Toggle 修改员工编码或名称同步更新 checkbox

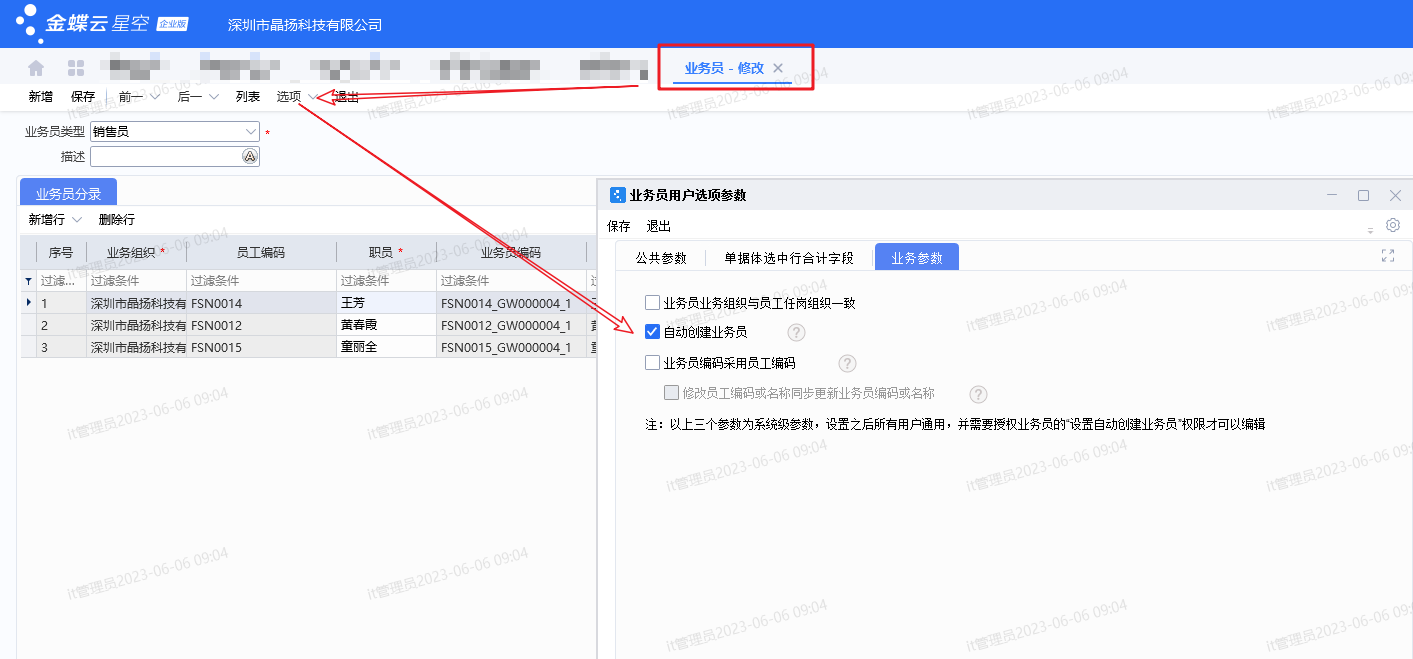click(671, 393)
